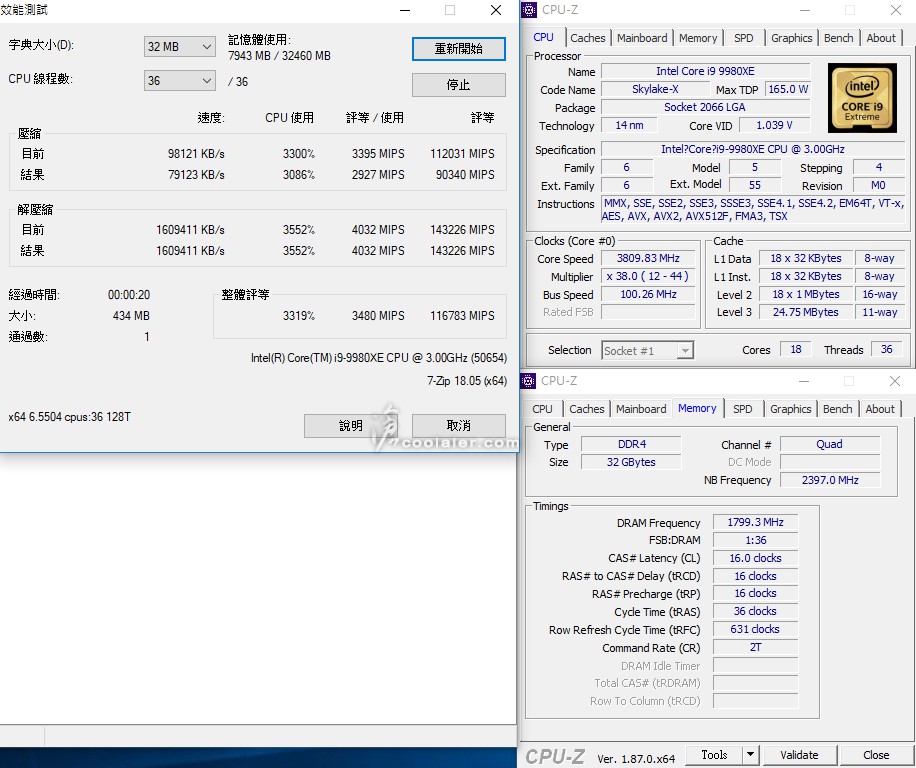
Task: Click the elapsed time value 00:00:20
Action: coord(129,295)
